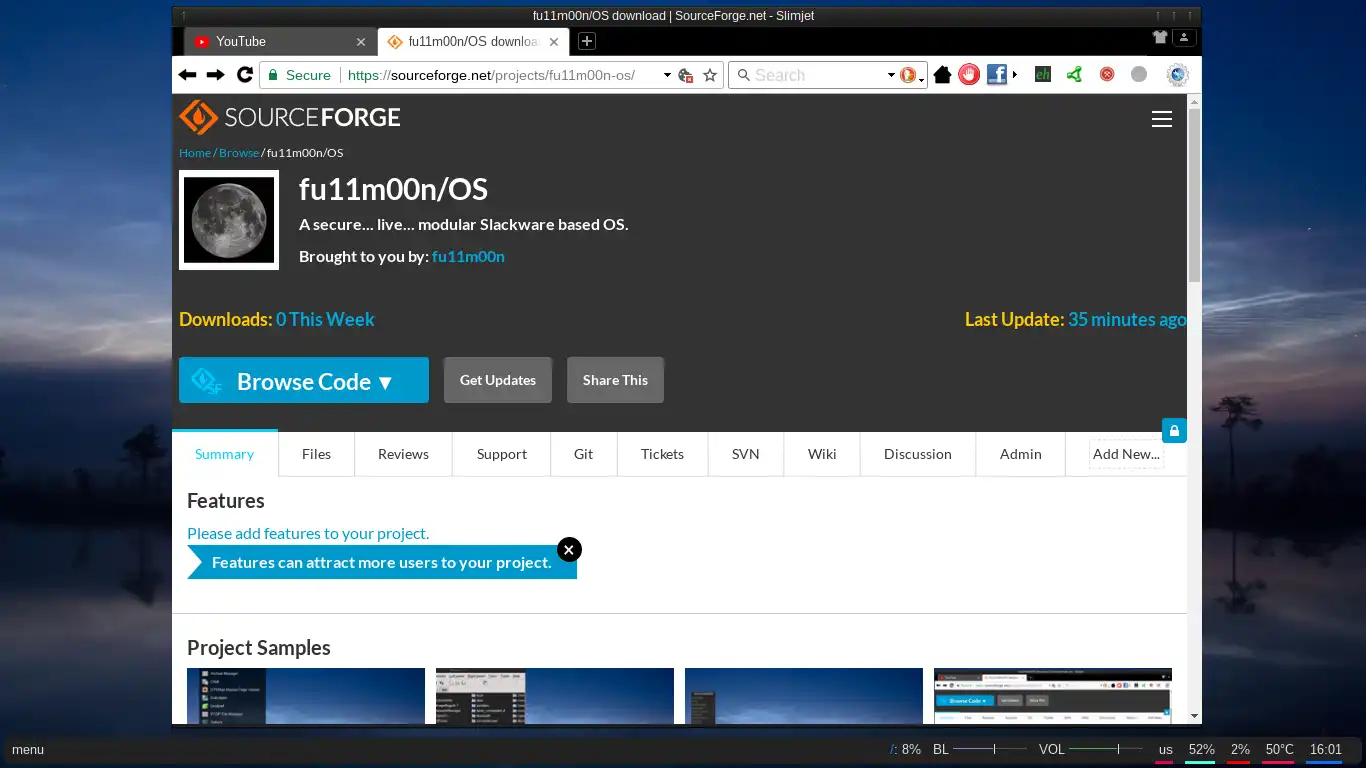Open the DuckDuckGo search engine selector

(x=909, y=75)
